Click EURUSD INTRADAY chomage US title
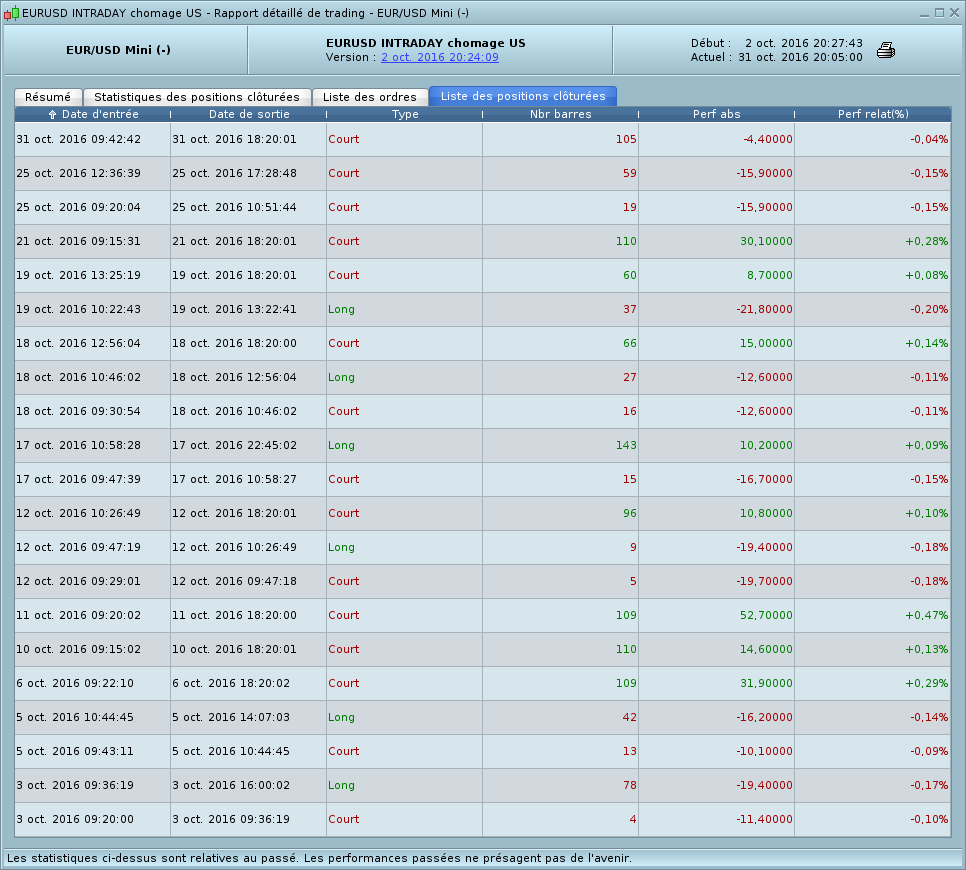This screenshot has height=870, width=966. 426,43
